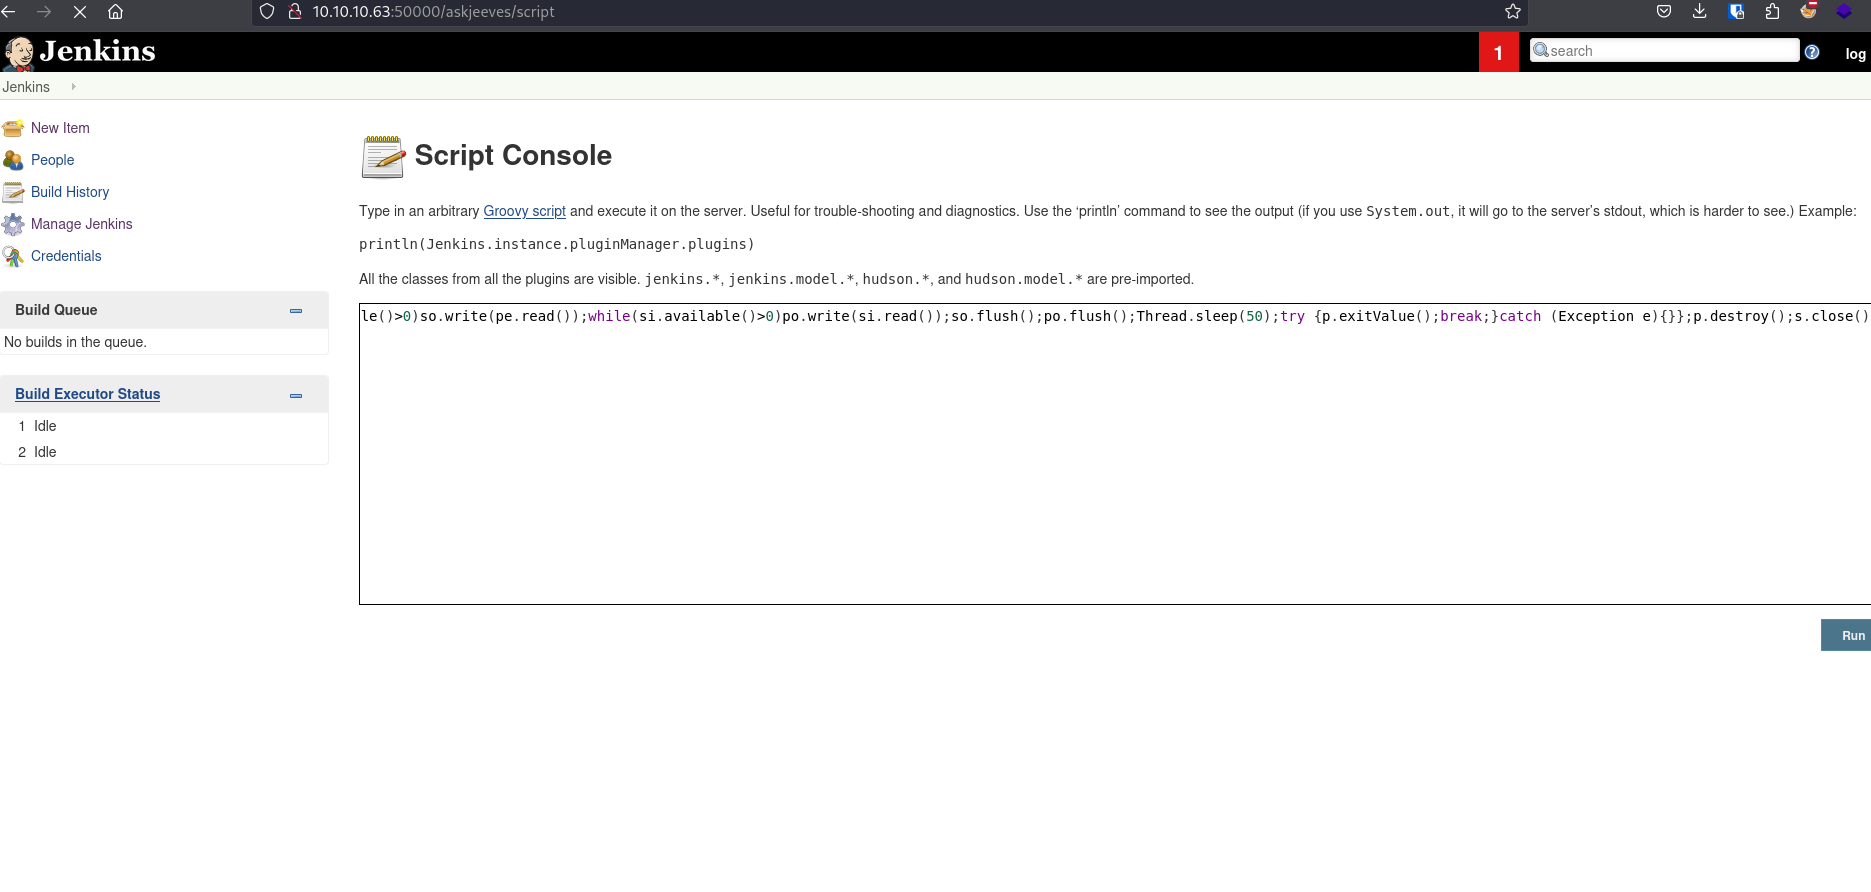Click the New Item box icon
The image size is (1871, 892).
click(x=13, y=128)
